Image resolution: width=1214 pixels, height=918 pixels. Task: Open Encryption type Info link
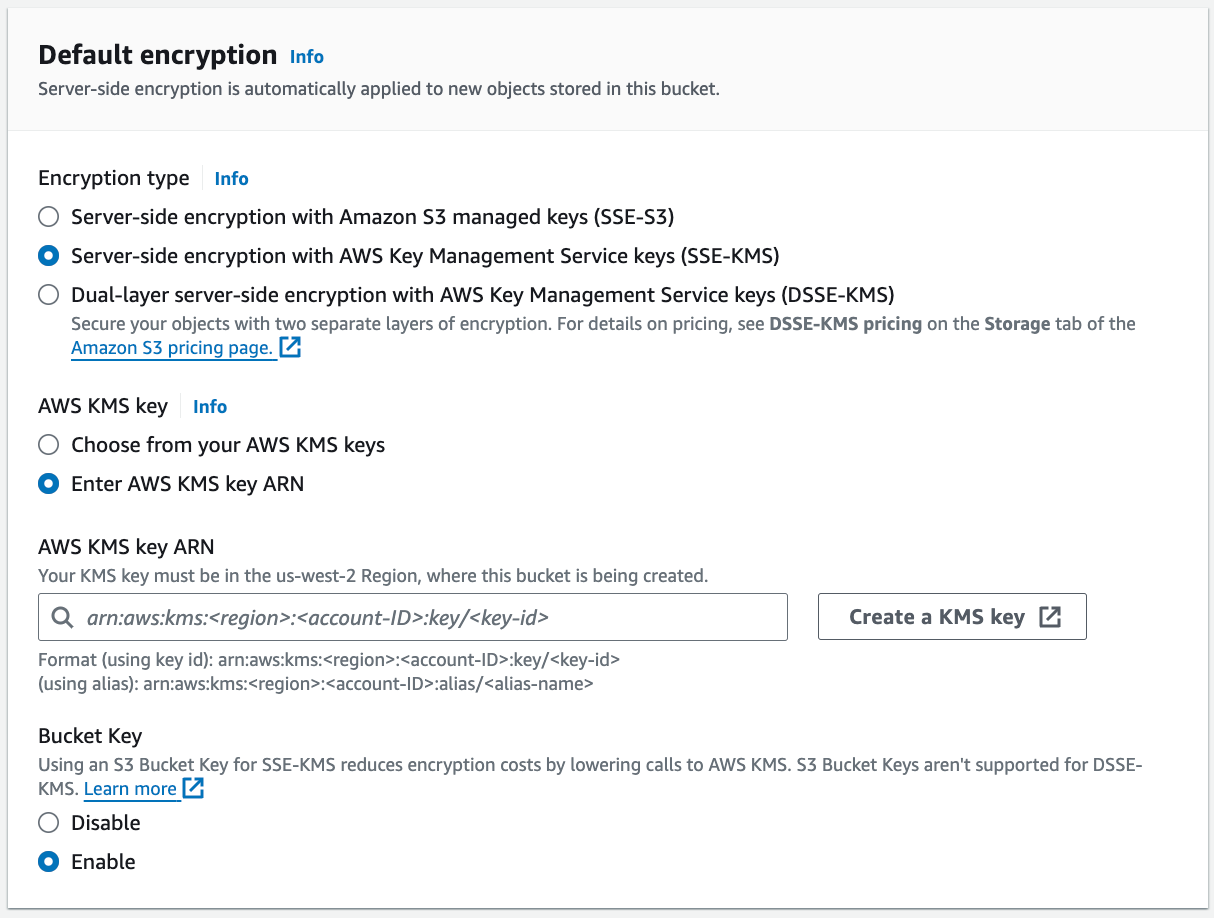point(231,178)
